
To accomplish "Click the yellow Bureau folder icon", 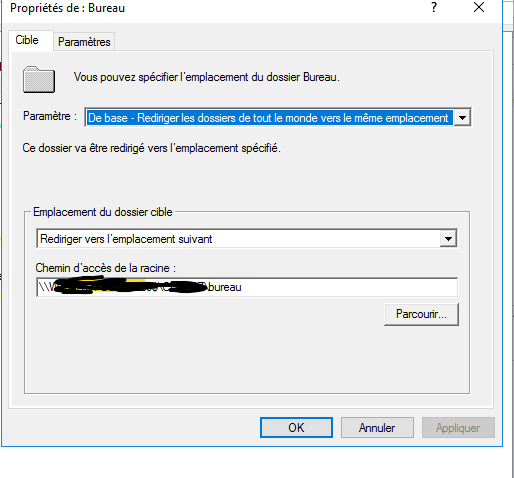I will [39, 79].
